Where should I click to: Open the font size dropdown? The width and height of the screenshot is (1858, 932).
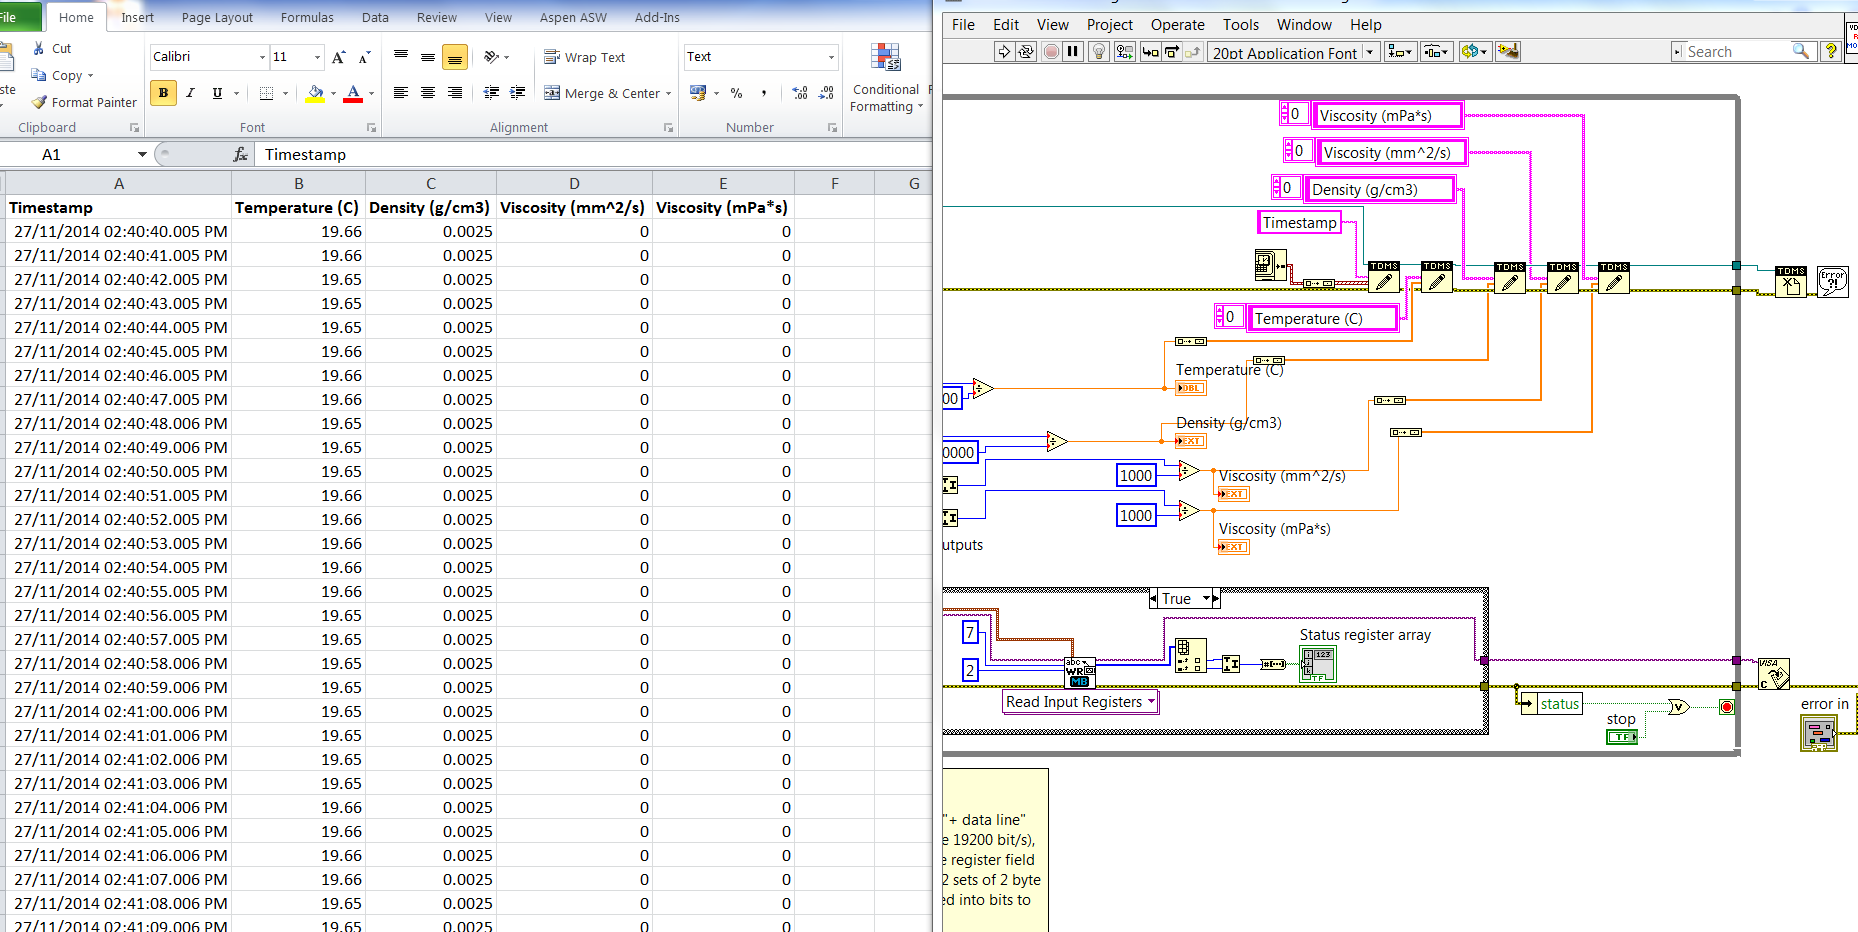tap(318, 57)
